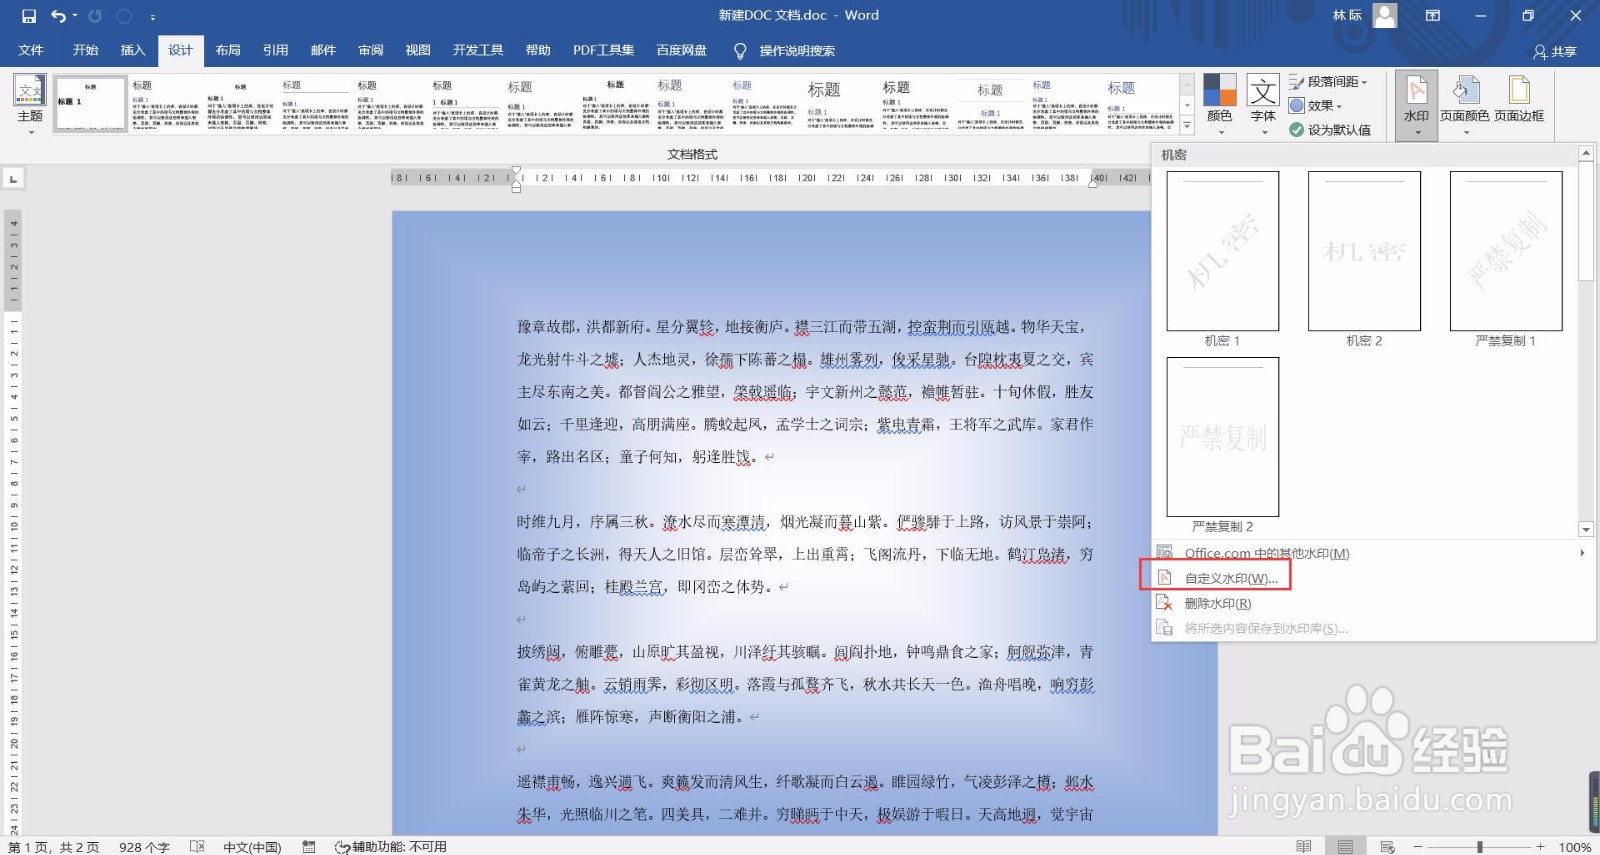Click the tab stop selector at ruler corner
This screenshot has width=1600, height=855.
[x=13, y=179]
